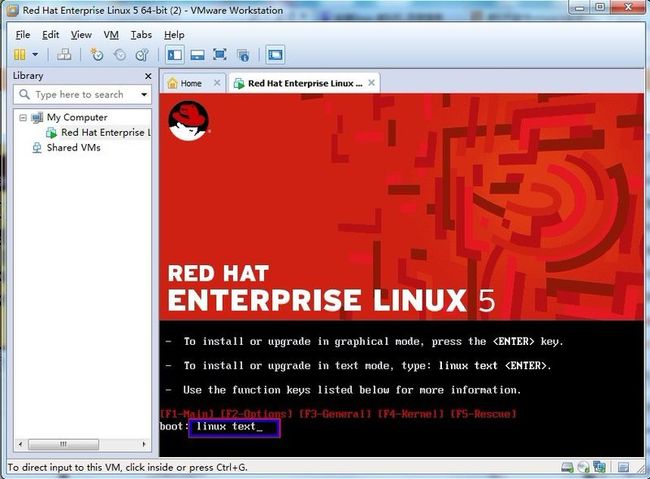Select Shared VMs in the library

(73, 148)
